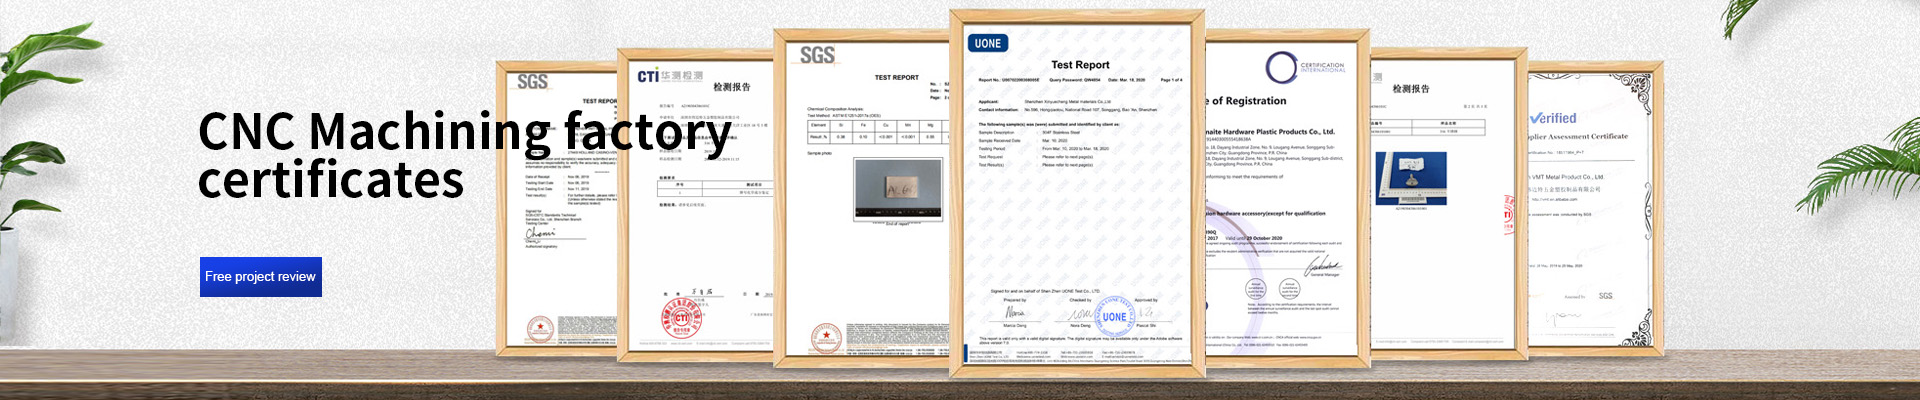Viewport: 1920px width, 400px height.
Task: Click the Free project review button
Action: pos(261,276)
